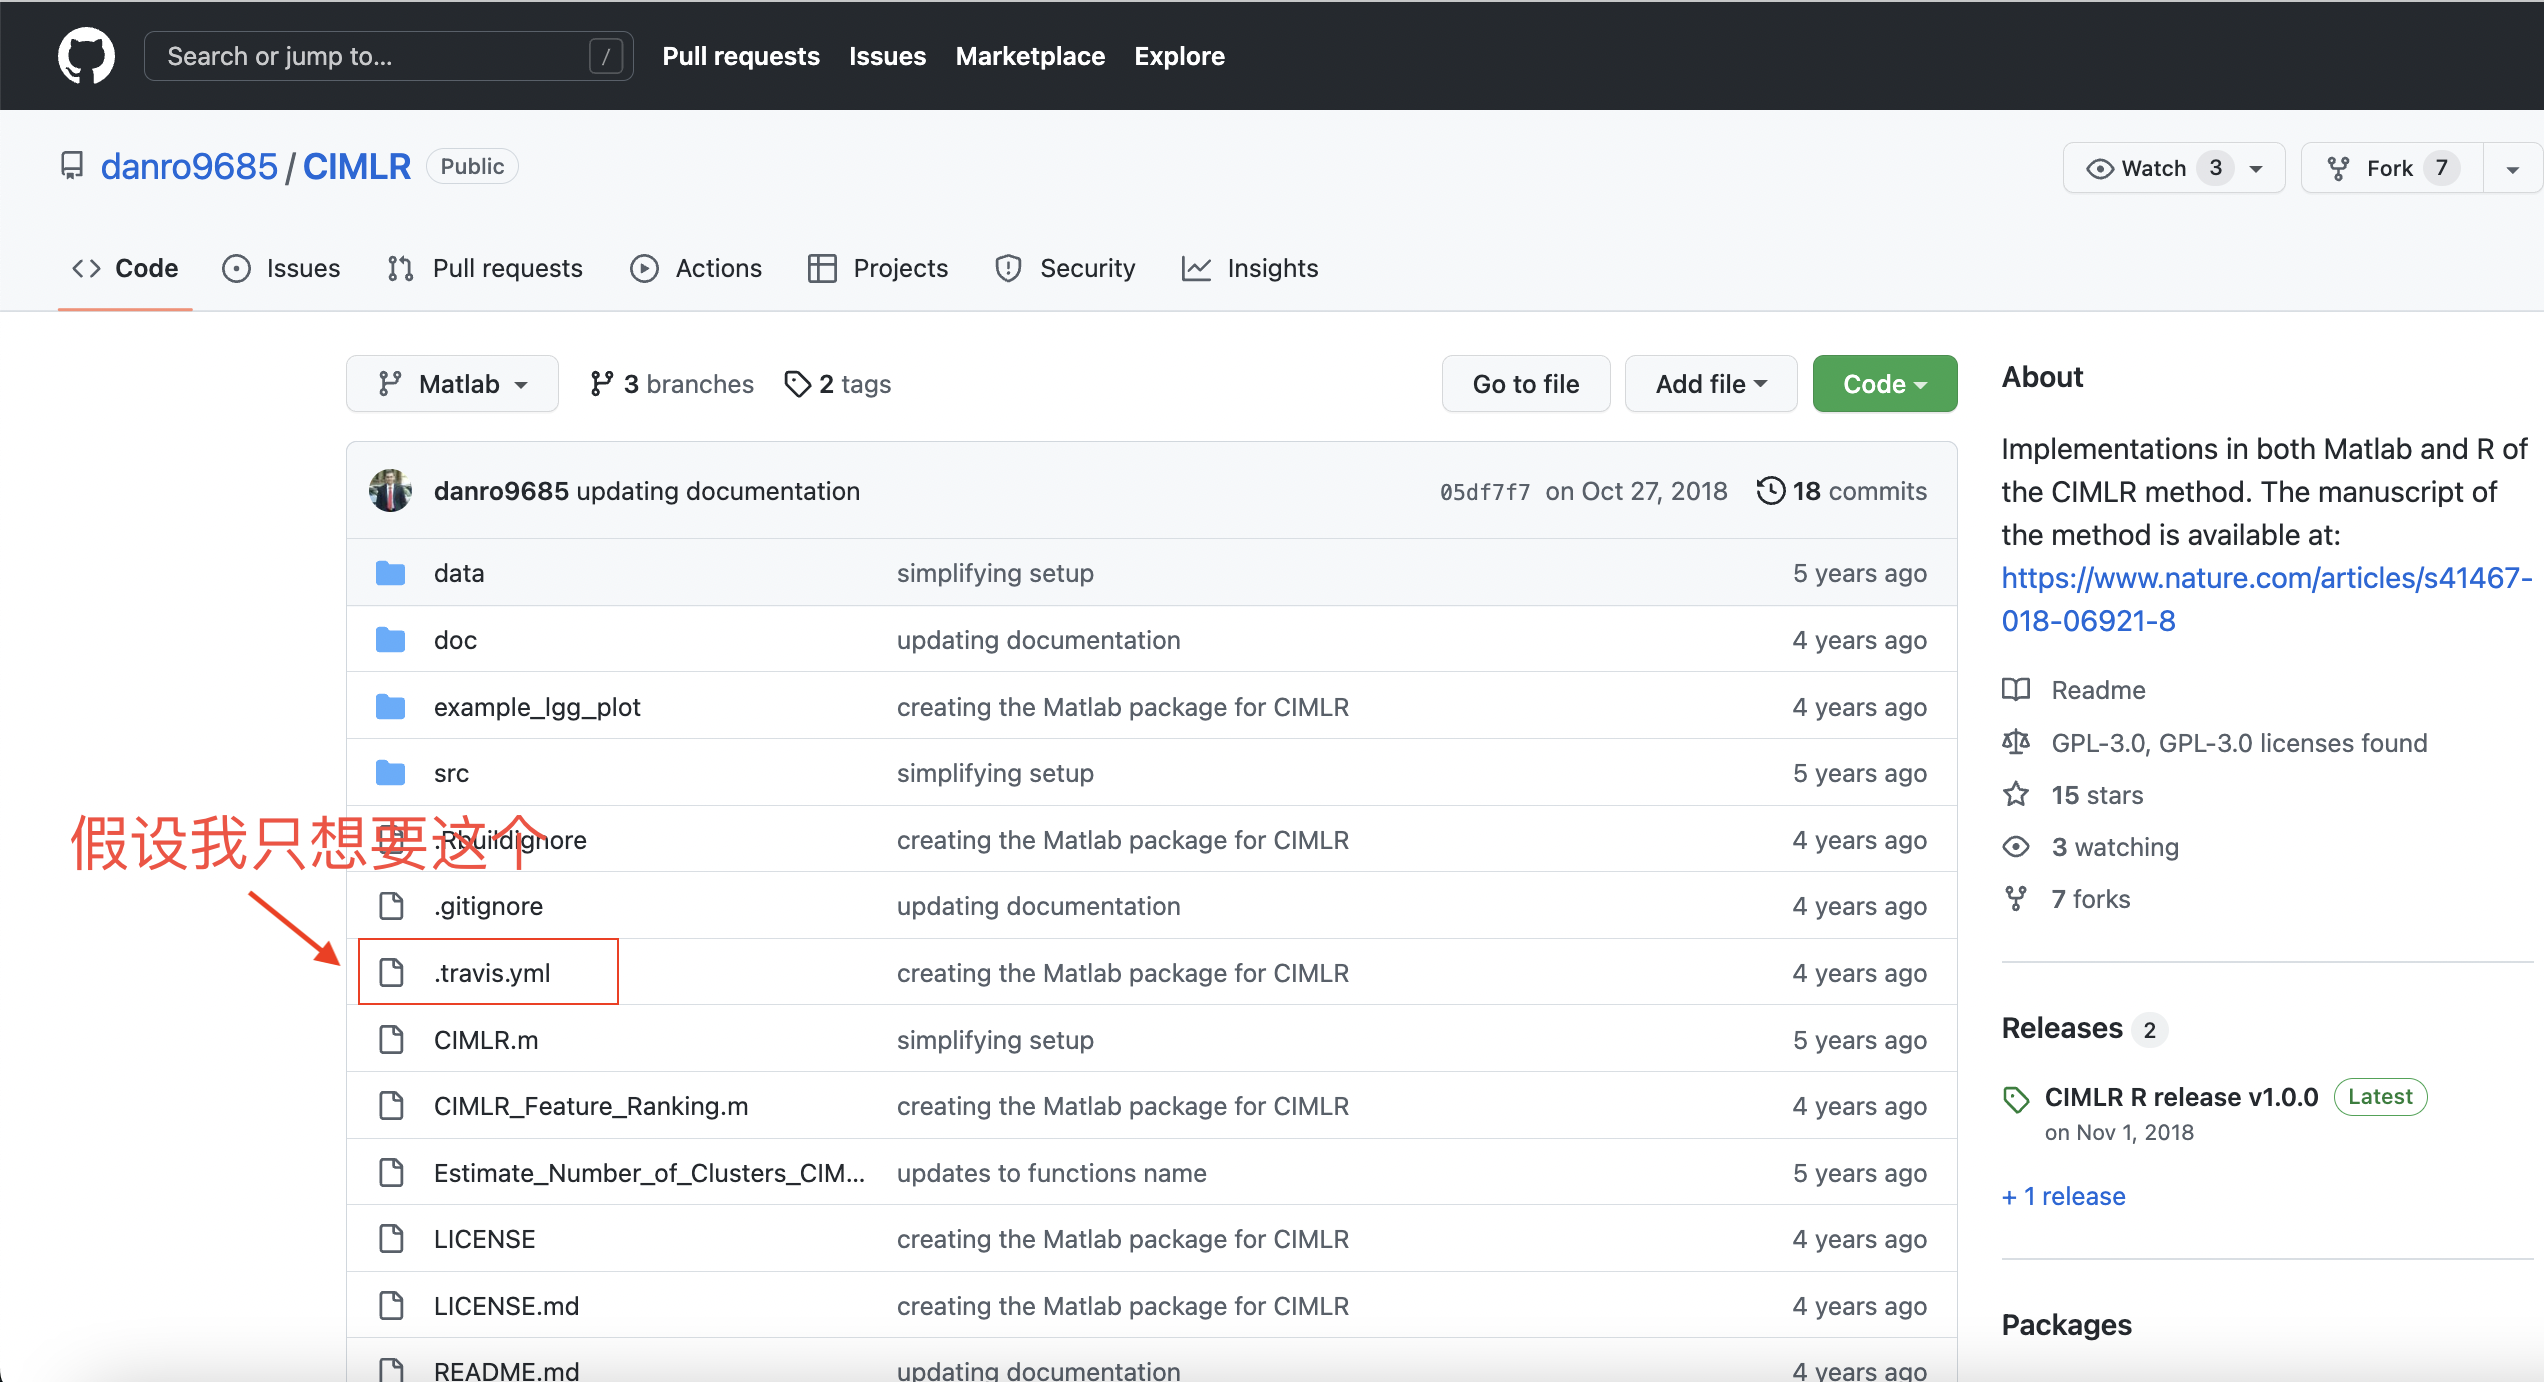The image size is (2544, 1382).
Task: Open the data folder icon
Action: [390, 573]
